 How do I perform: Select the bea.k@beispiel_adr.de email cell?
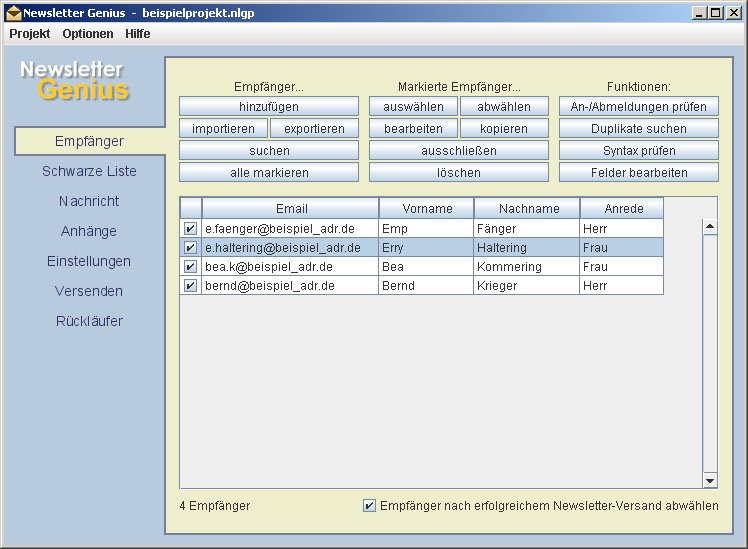(290, 267)
